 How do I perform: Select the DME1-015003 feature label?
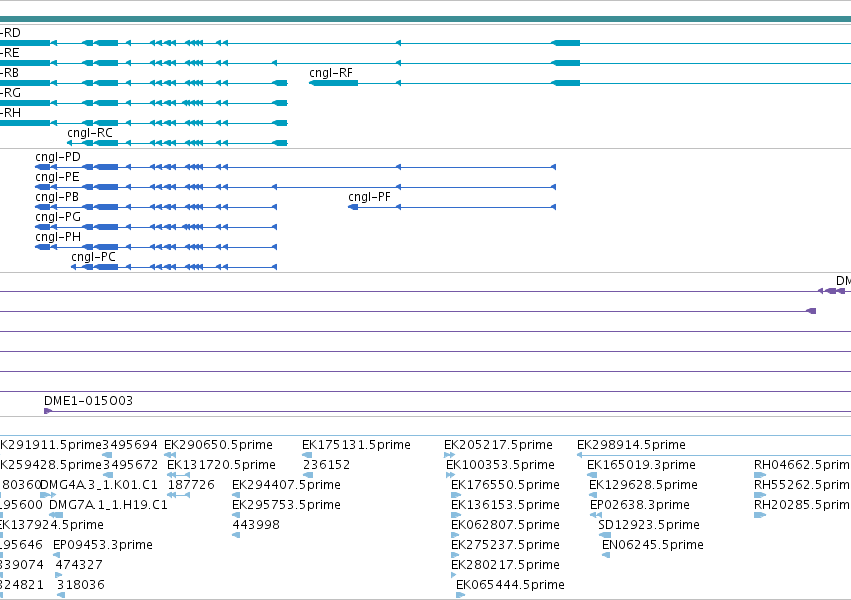[x=88, y=401]
